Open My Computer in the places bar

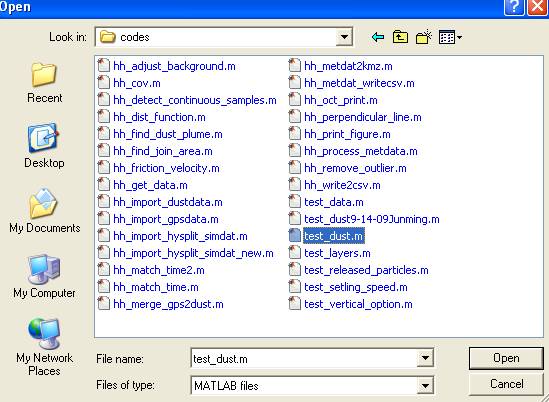pos(44,276)
